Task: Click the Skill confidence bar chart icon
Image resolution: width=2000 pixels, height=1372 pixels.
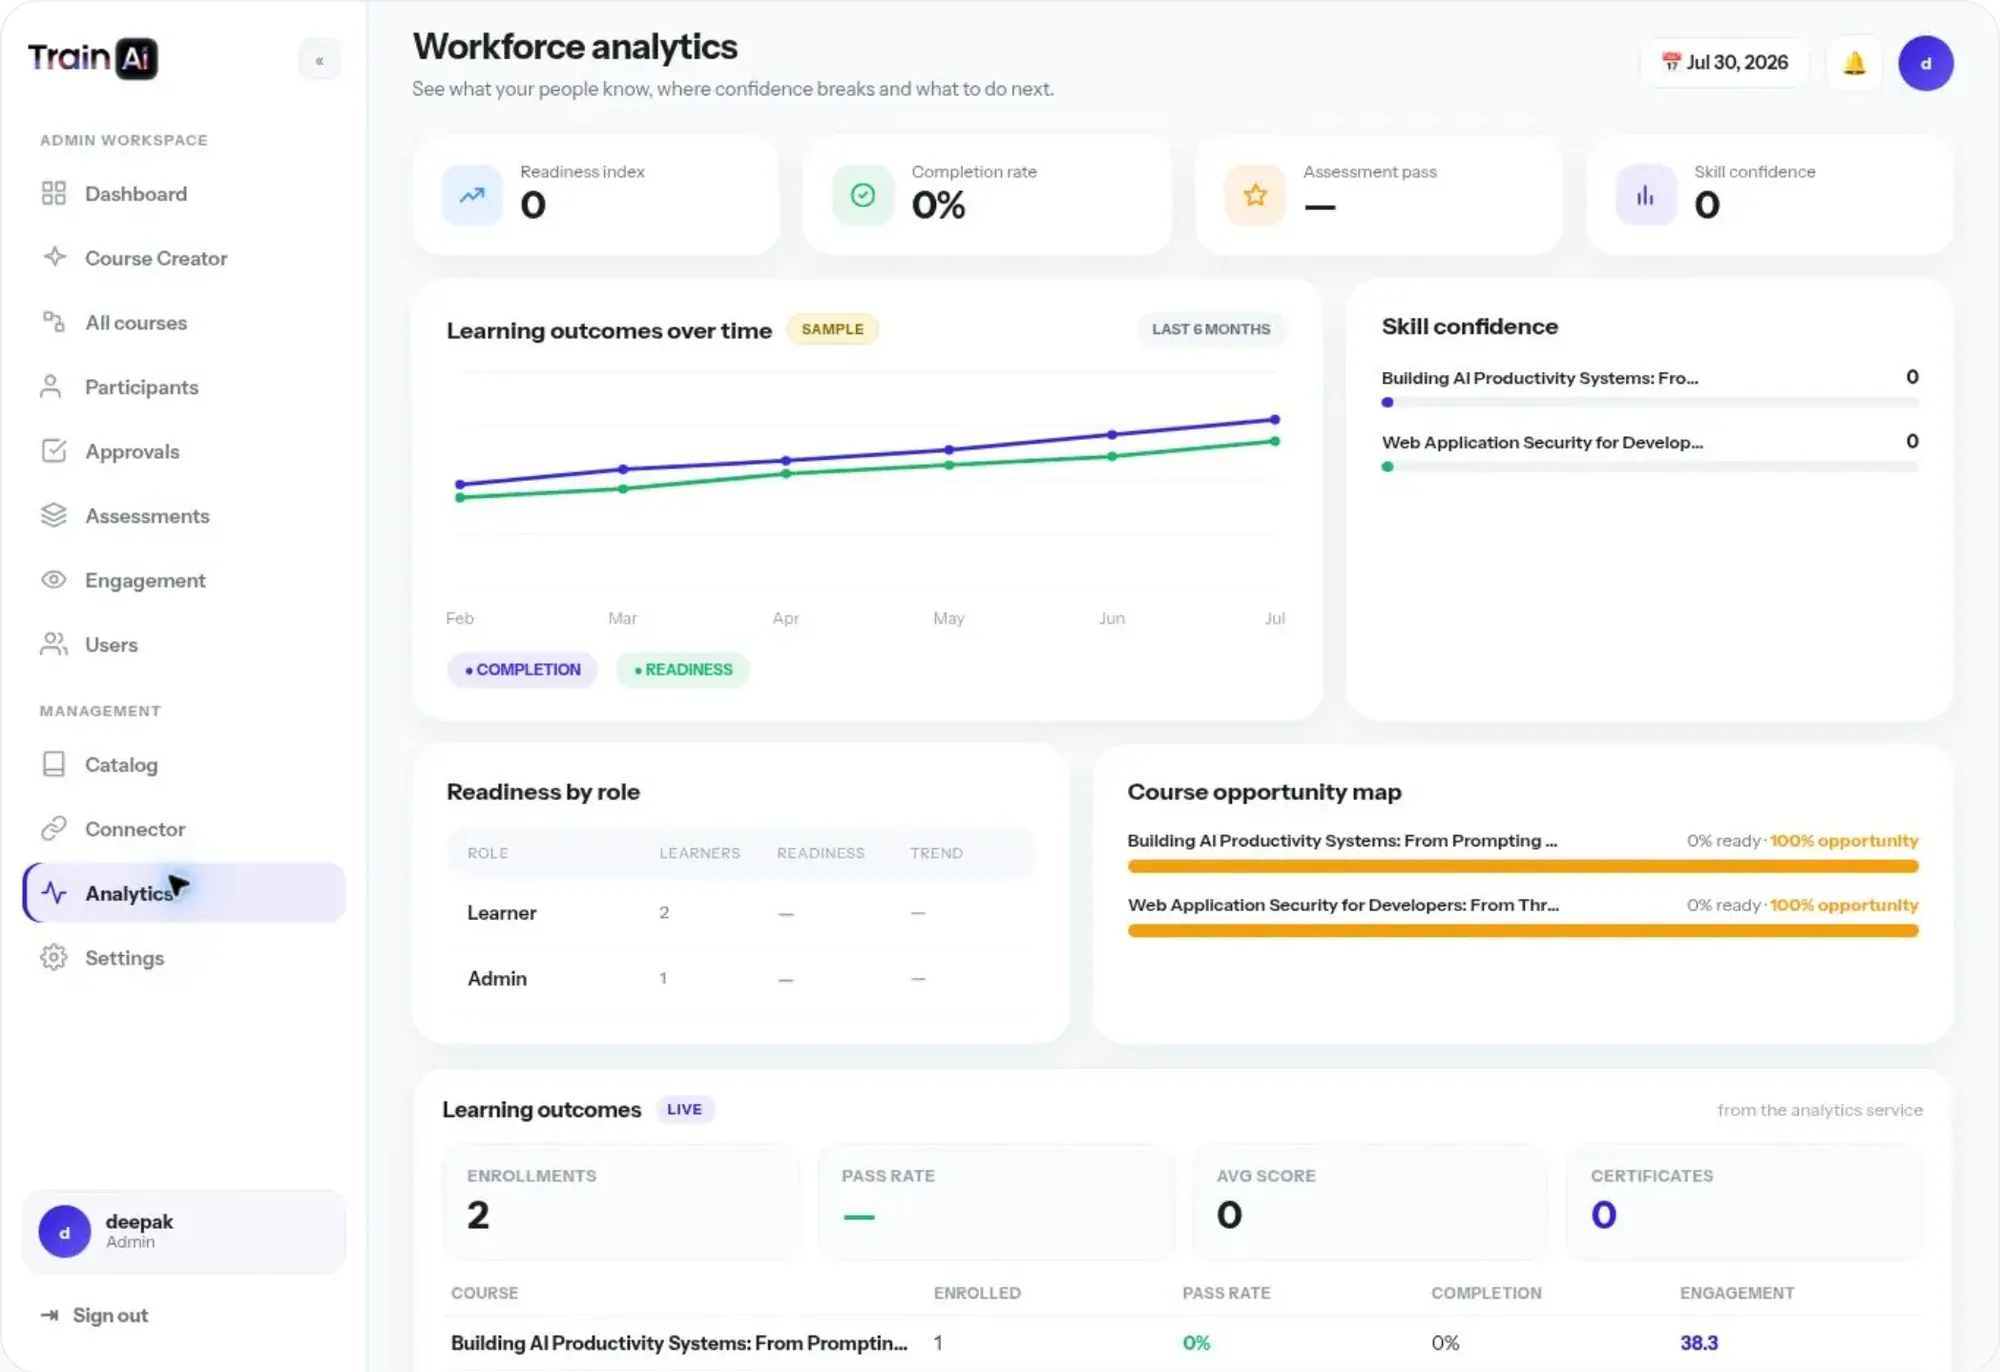Action: pyautogui.click(x=1646, y=195)
